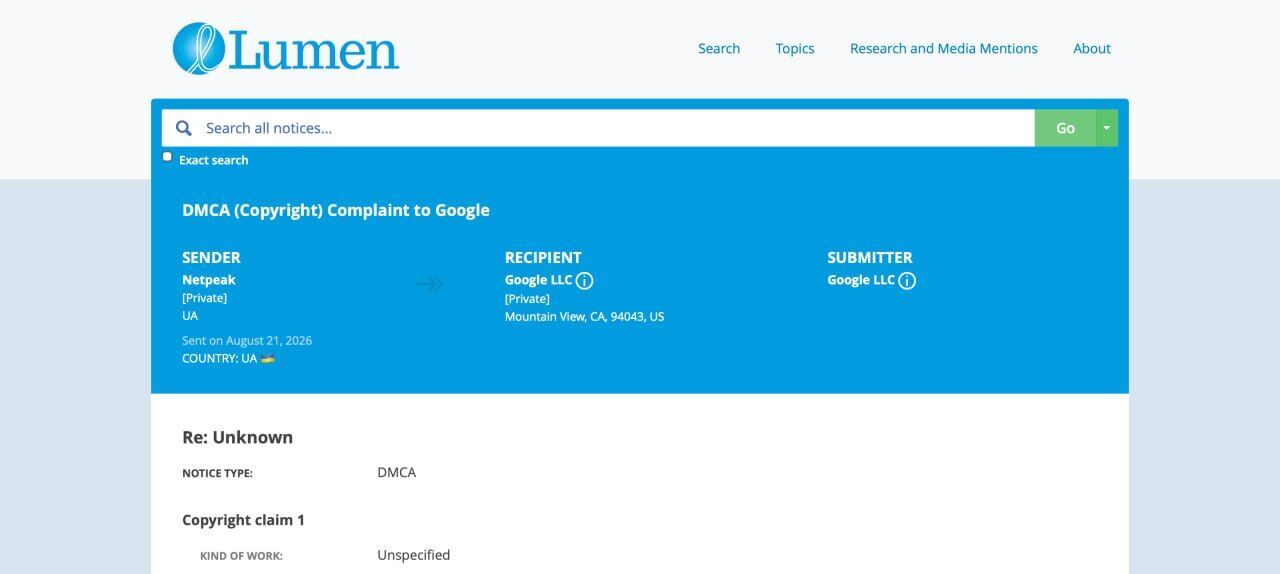Viewport: 1280px width, 574px height.
Task: Open submitter Google LLC link
Action: click(861, 280)
